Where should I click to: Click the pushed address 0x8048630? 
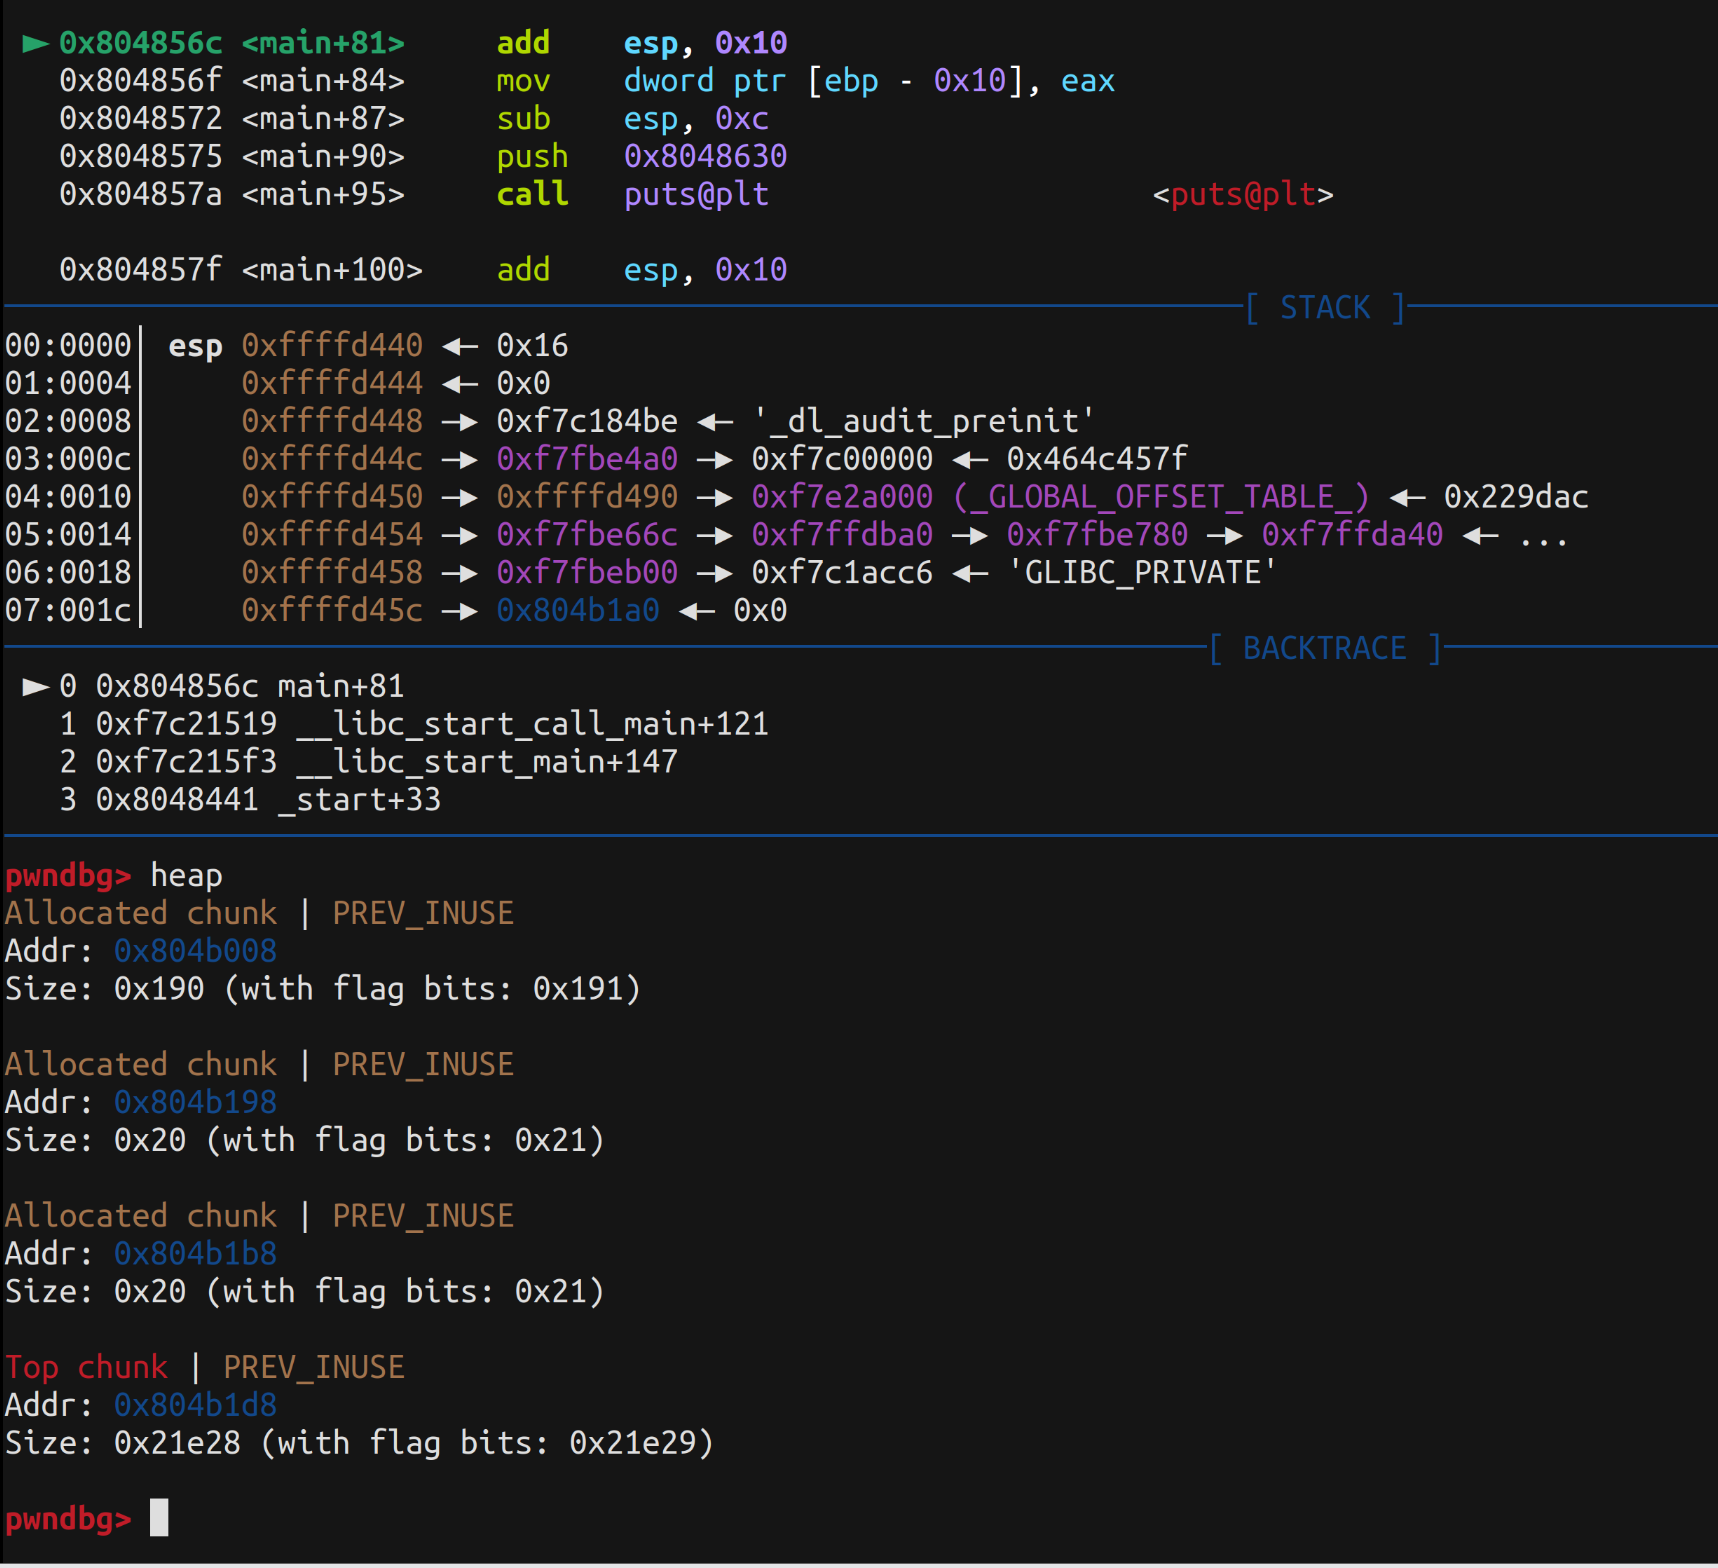(x=705, y=156)
